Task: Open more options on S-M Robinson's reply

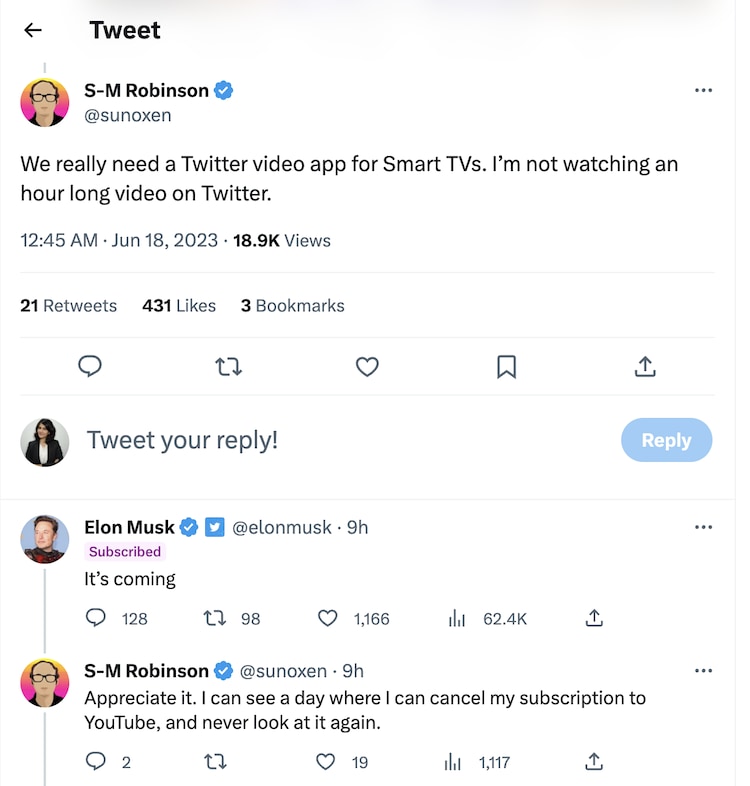Action: (x=703, y=671)
